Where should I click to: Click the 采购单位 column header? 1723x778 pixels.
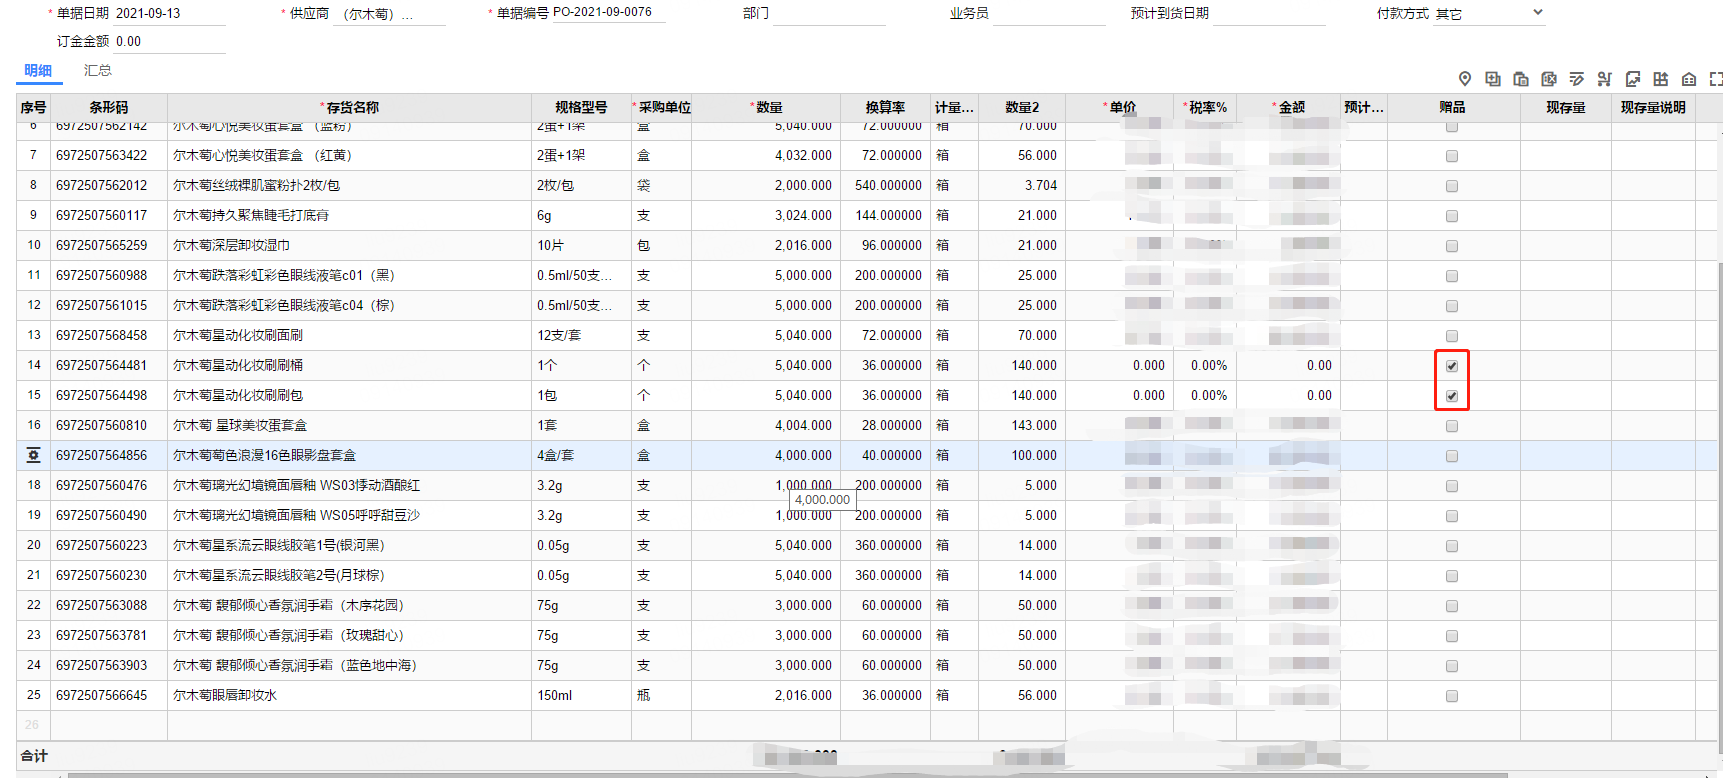(661, 107)
